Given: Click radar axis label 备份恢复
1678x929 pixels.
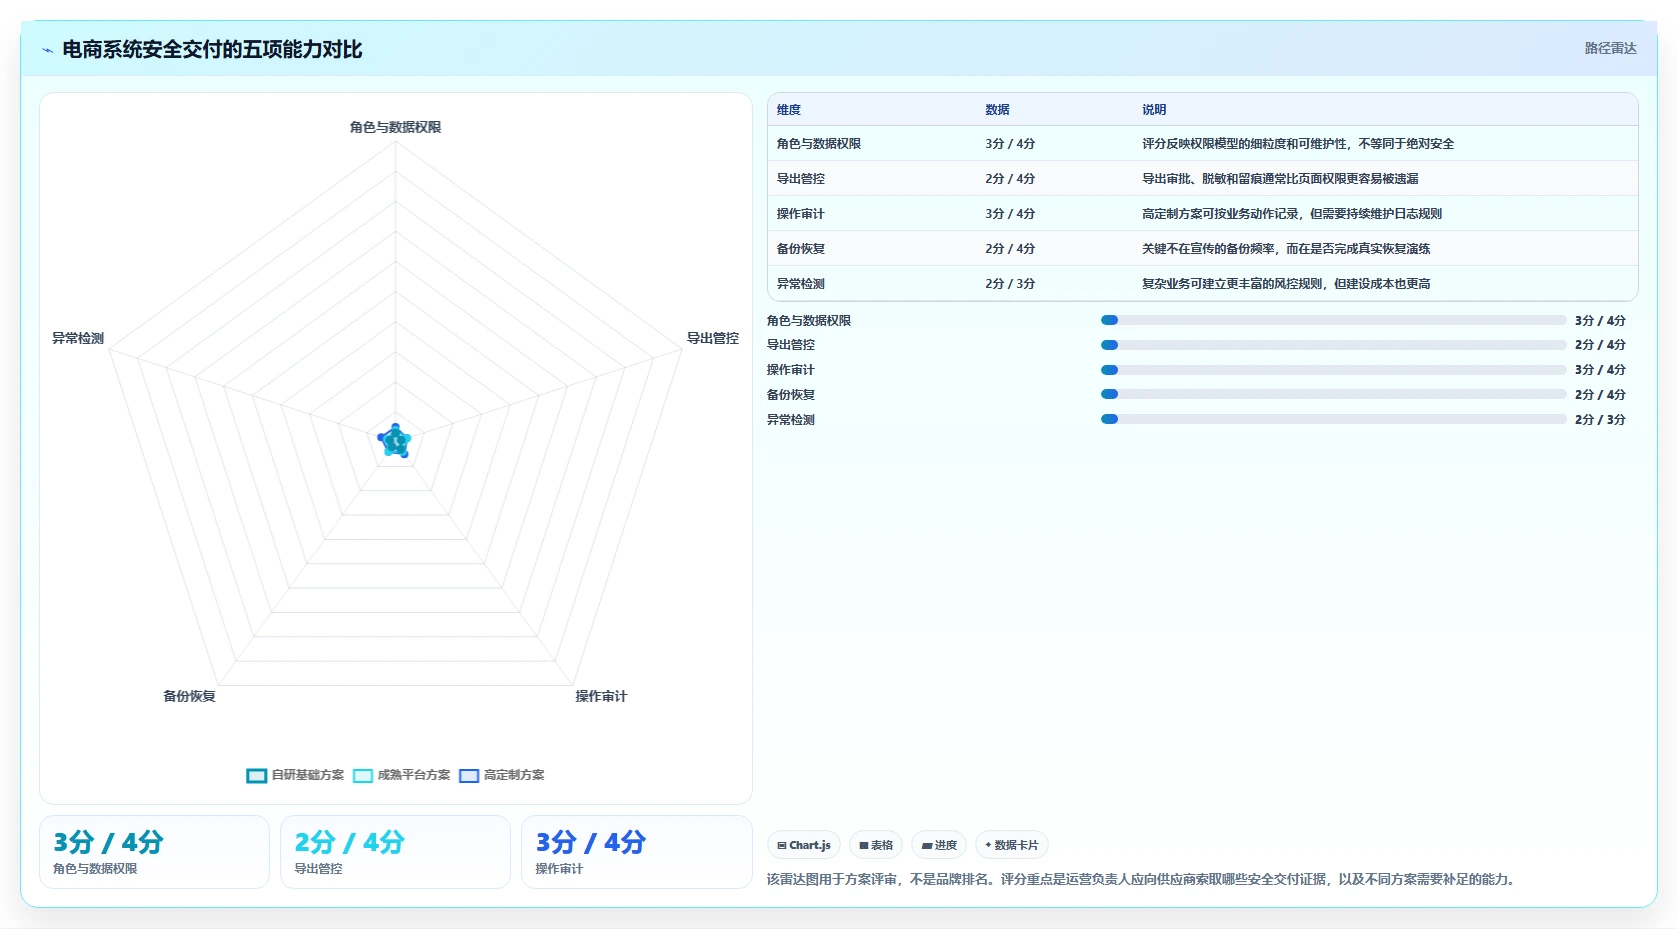Looking at the screenshot, I should (x=189, y=696).
